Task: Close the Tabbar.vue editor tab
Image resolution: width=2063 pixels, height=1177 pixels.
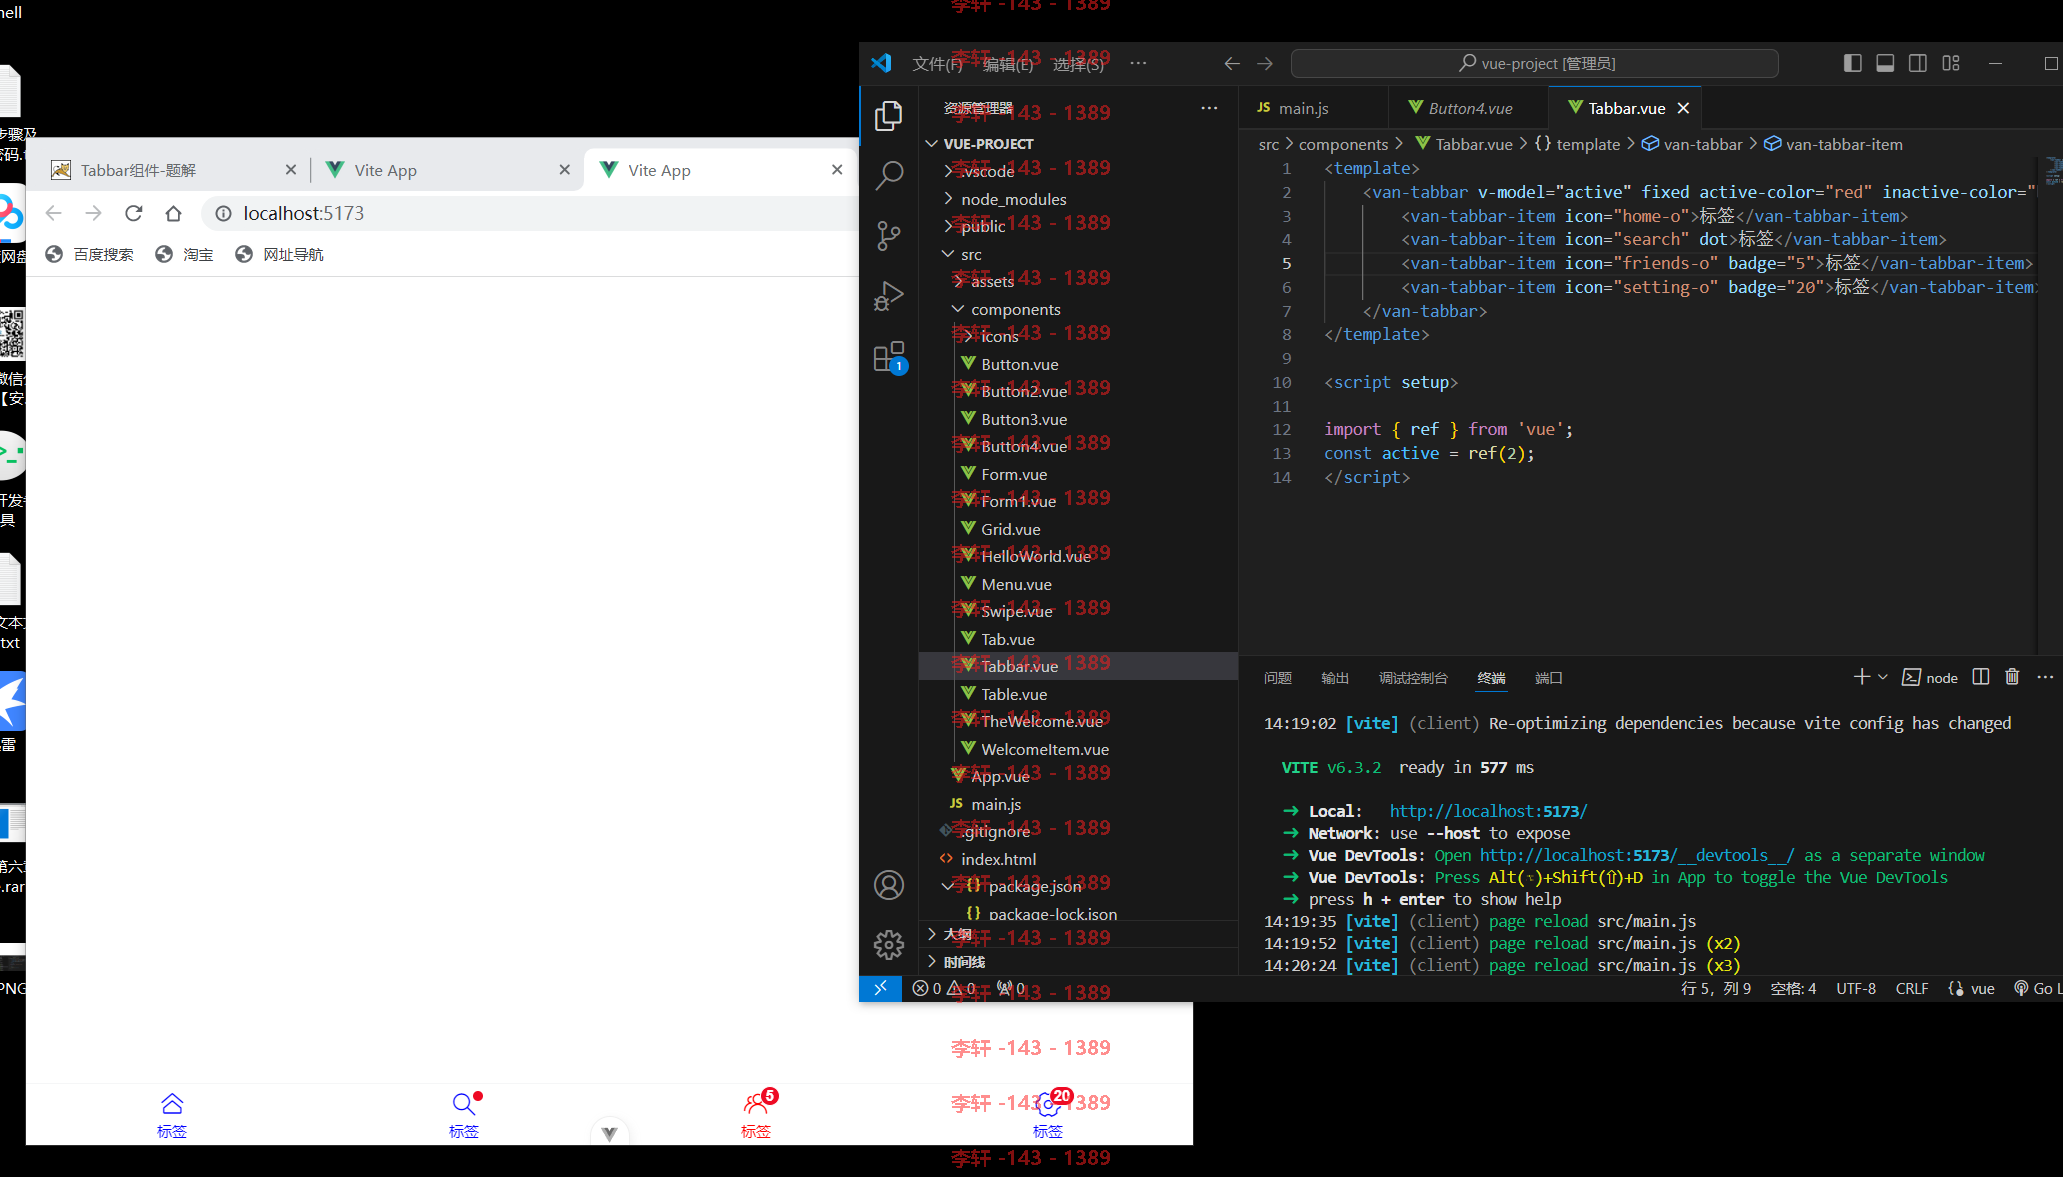Action: point(1683,108)
